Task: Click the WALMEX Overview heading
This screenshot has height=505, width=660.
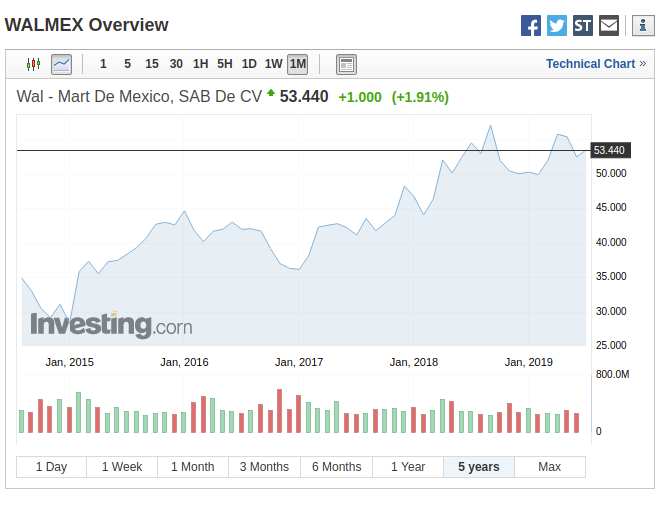Action: tap(87, 25)
